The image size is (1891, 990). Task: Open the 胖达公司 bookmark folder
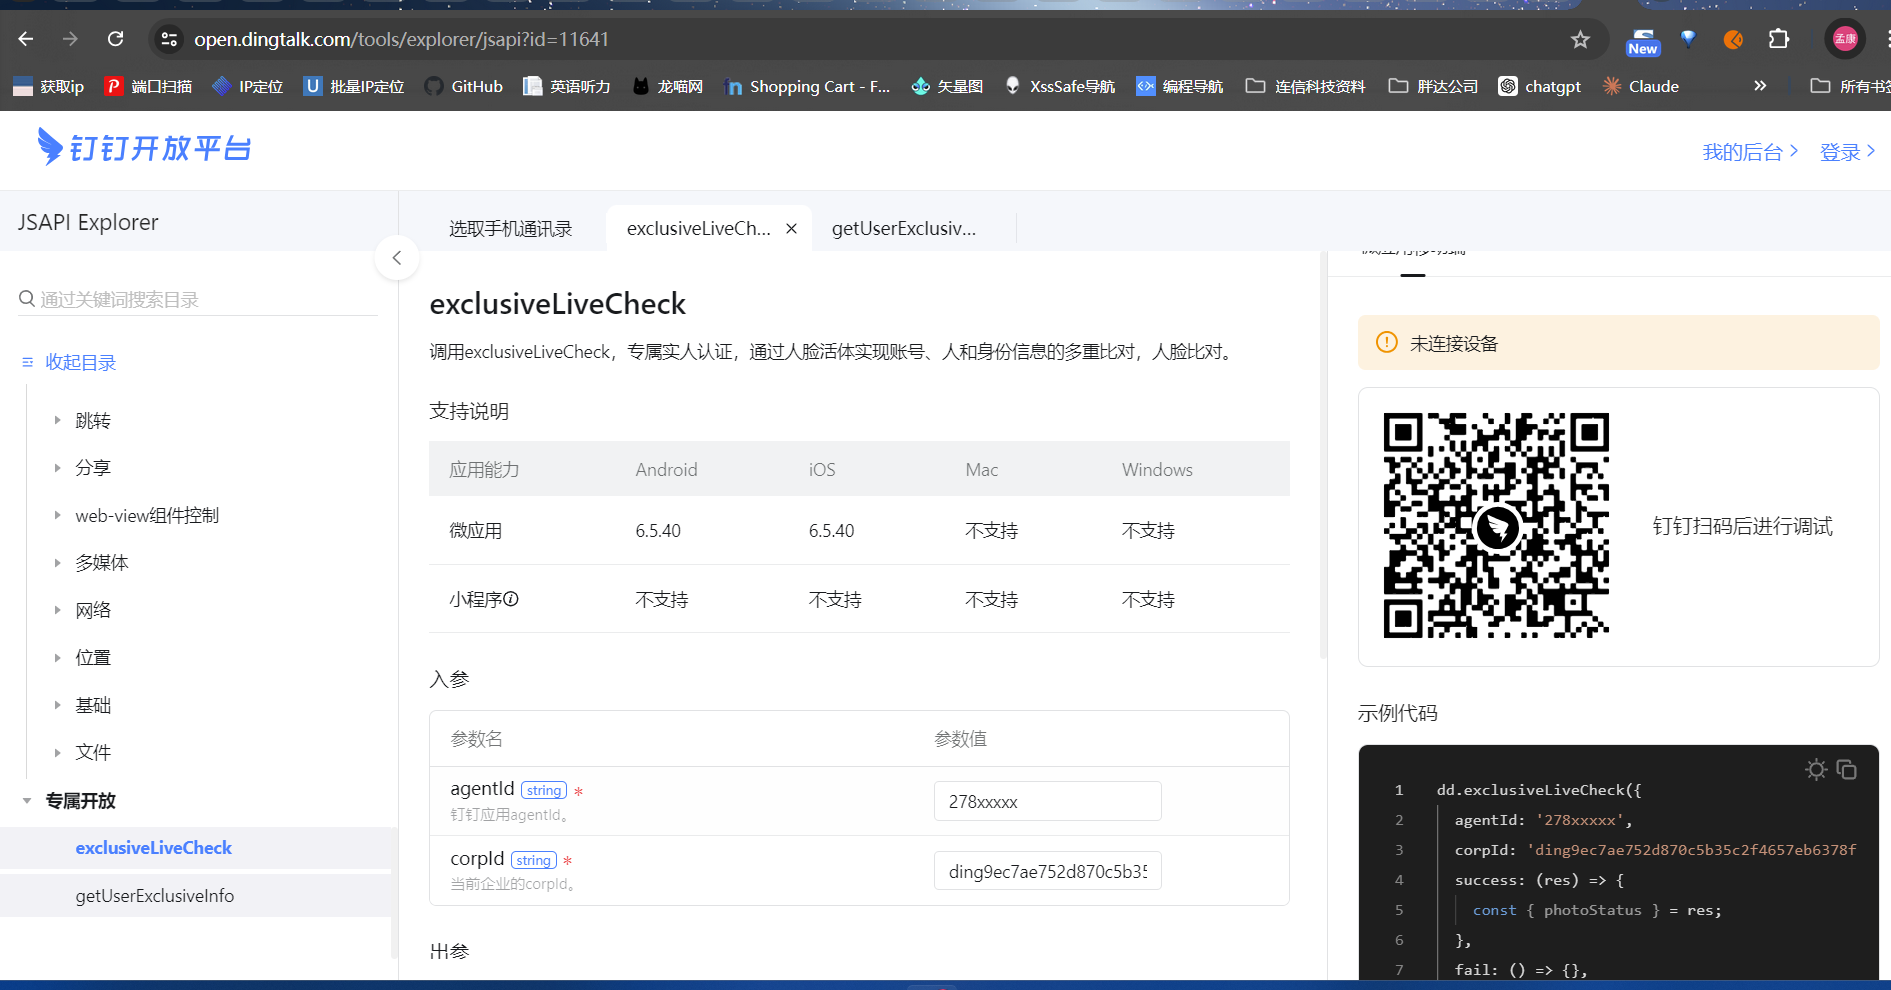pyautogui.click(x=1433, y=86)
